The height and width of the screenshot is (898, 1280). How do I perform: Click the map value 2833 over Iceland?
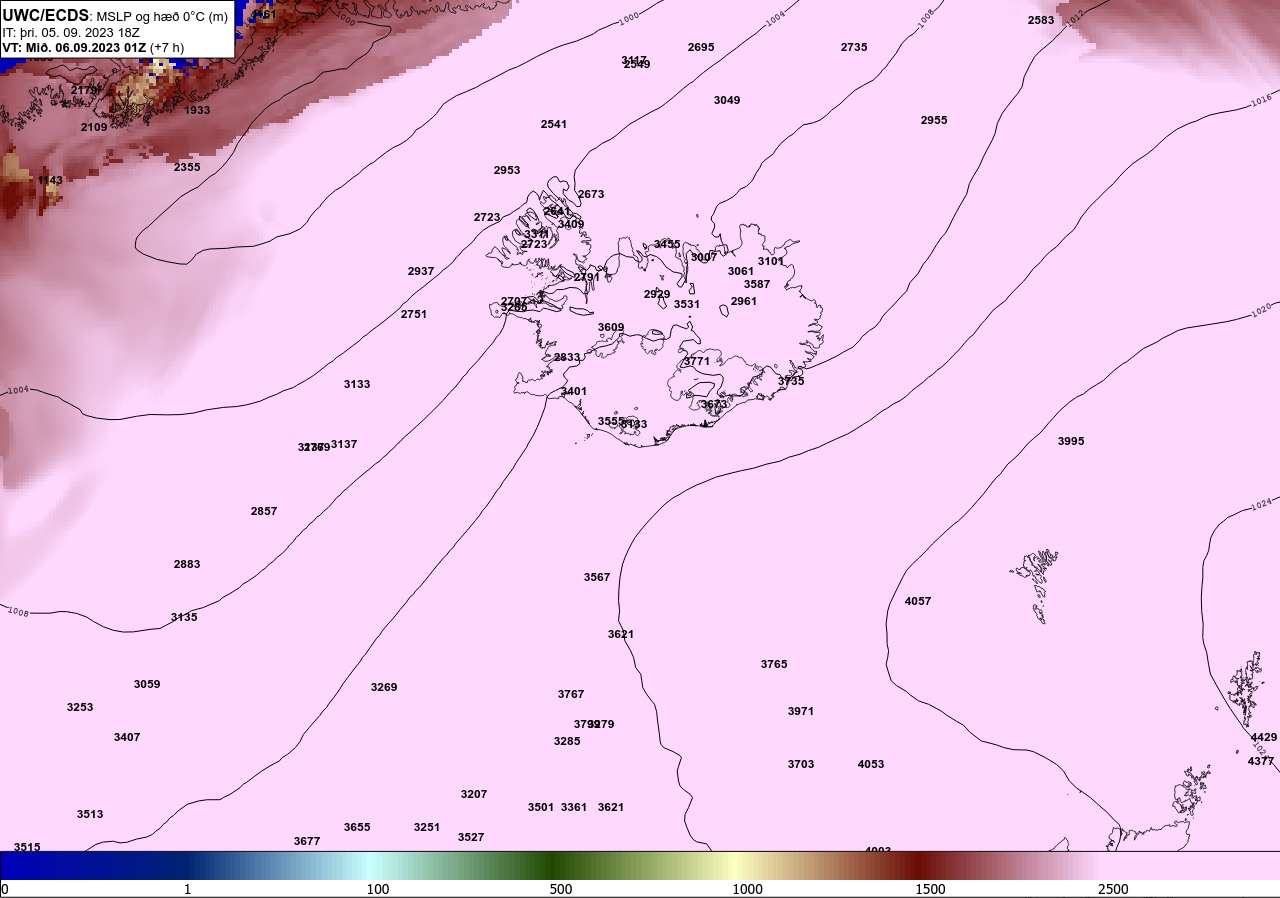(567, 357)
